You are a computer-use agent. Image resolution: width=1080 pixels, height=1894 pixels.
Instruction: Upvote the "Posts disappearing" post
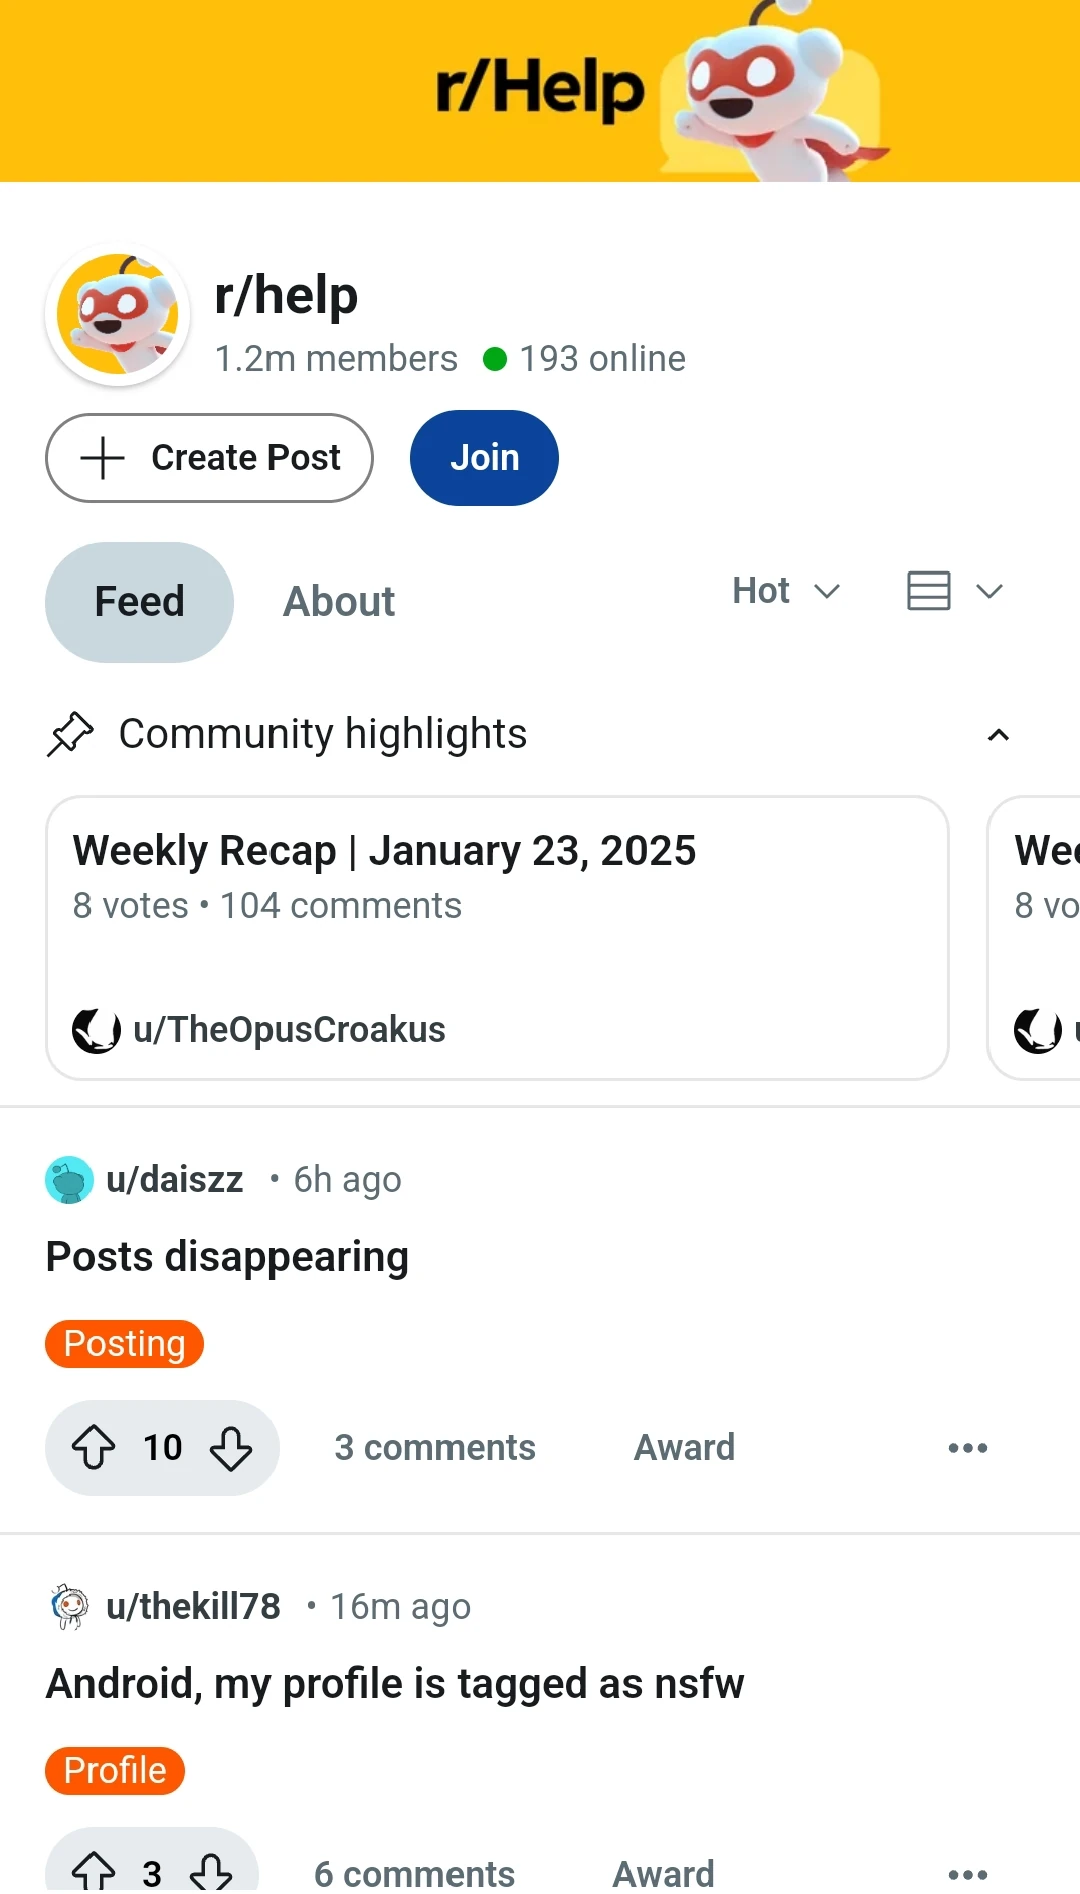tap(93, 1448)
